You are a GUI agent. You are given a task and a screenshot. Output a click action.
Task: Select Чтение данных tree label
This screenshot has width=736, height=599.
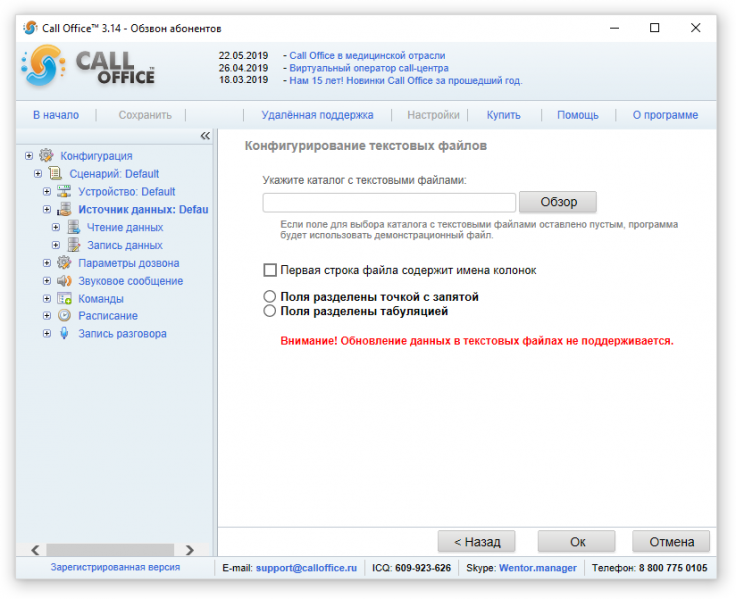(x=125, y=227)
